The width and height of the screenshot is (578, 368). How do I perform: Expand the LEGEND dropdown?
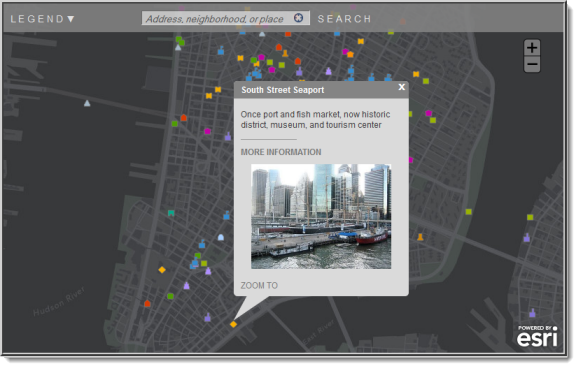click(x=42, y=19)
